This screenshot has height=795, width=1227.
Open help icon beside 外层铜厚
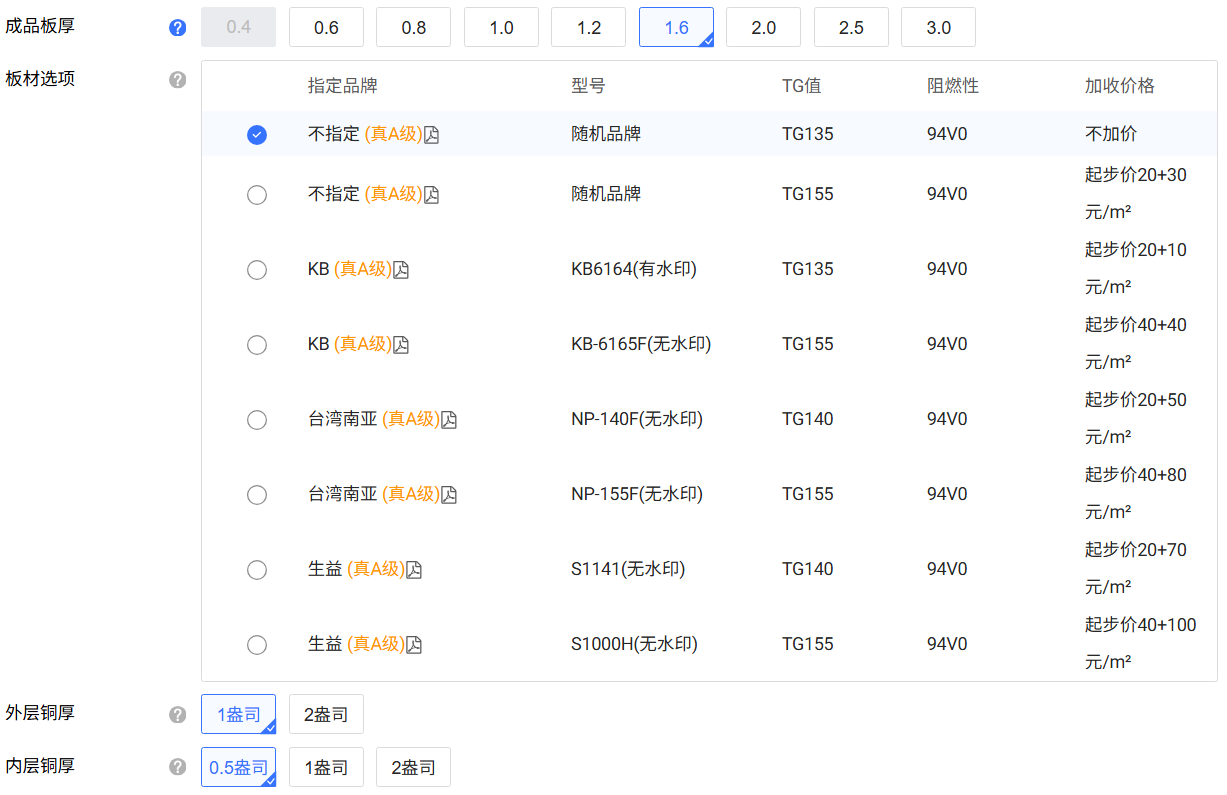(x=177, y=714)
